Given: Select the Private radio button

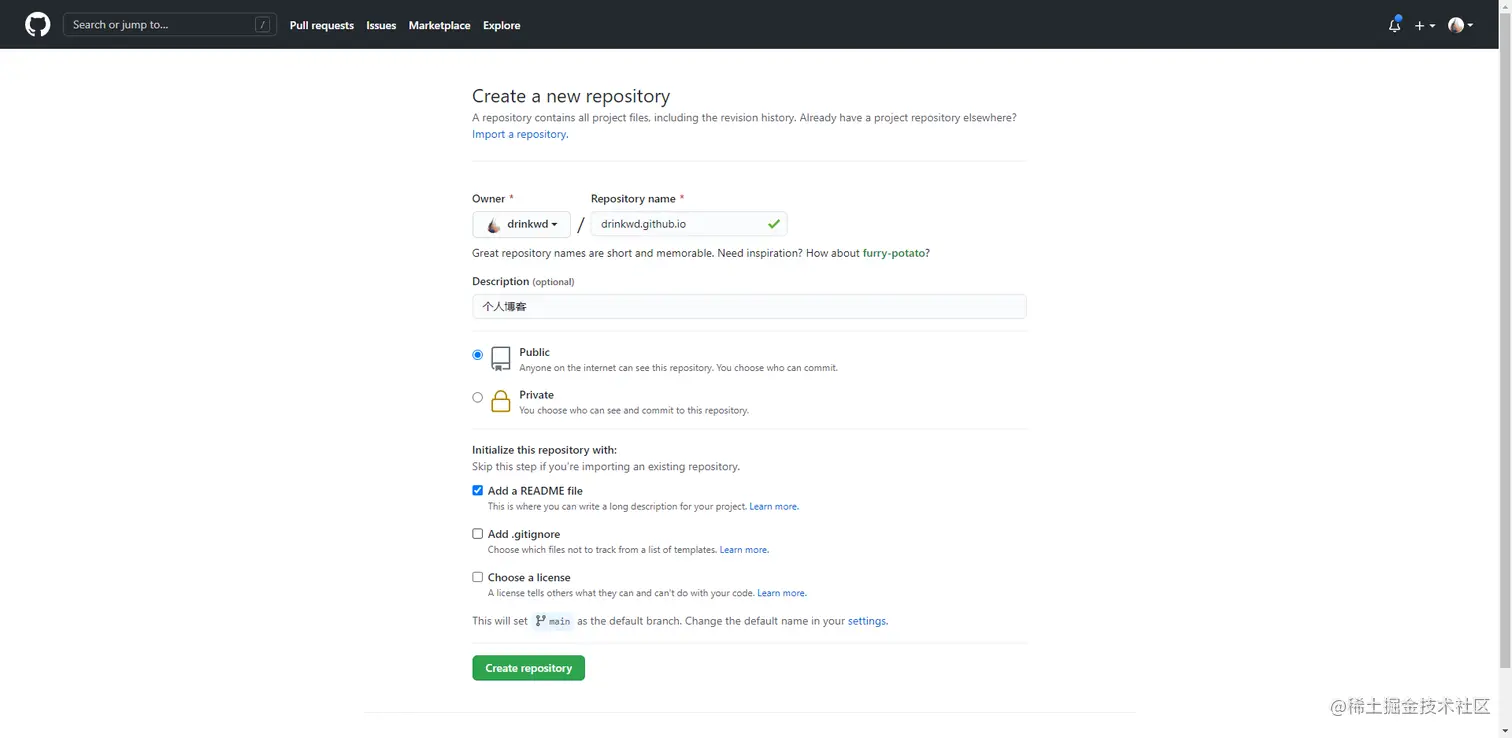Looking at the screenshot, I should (x=477, y=397).
